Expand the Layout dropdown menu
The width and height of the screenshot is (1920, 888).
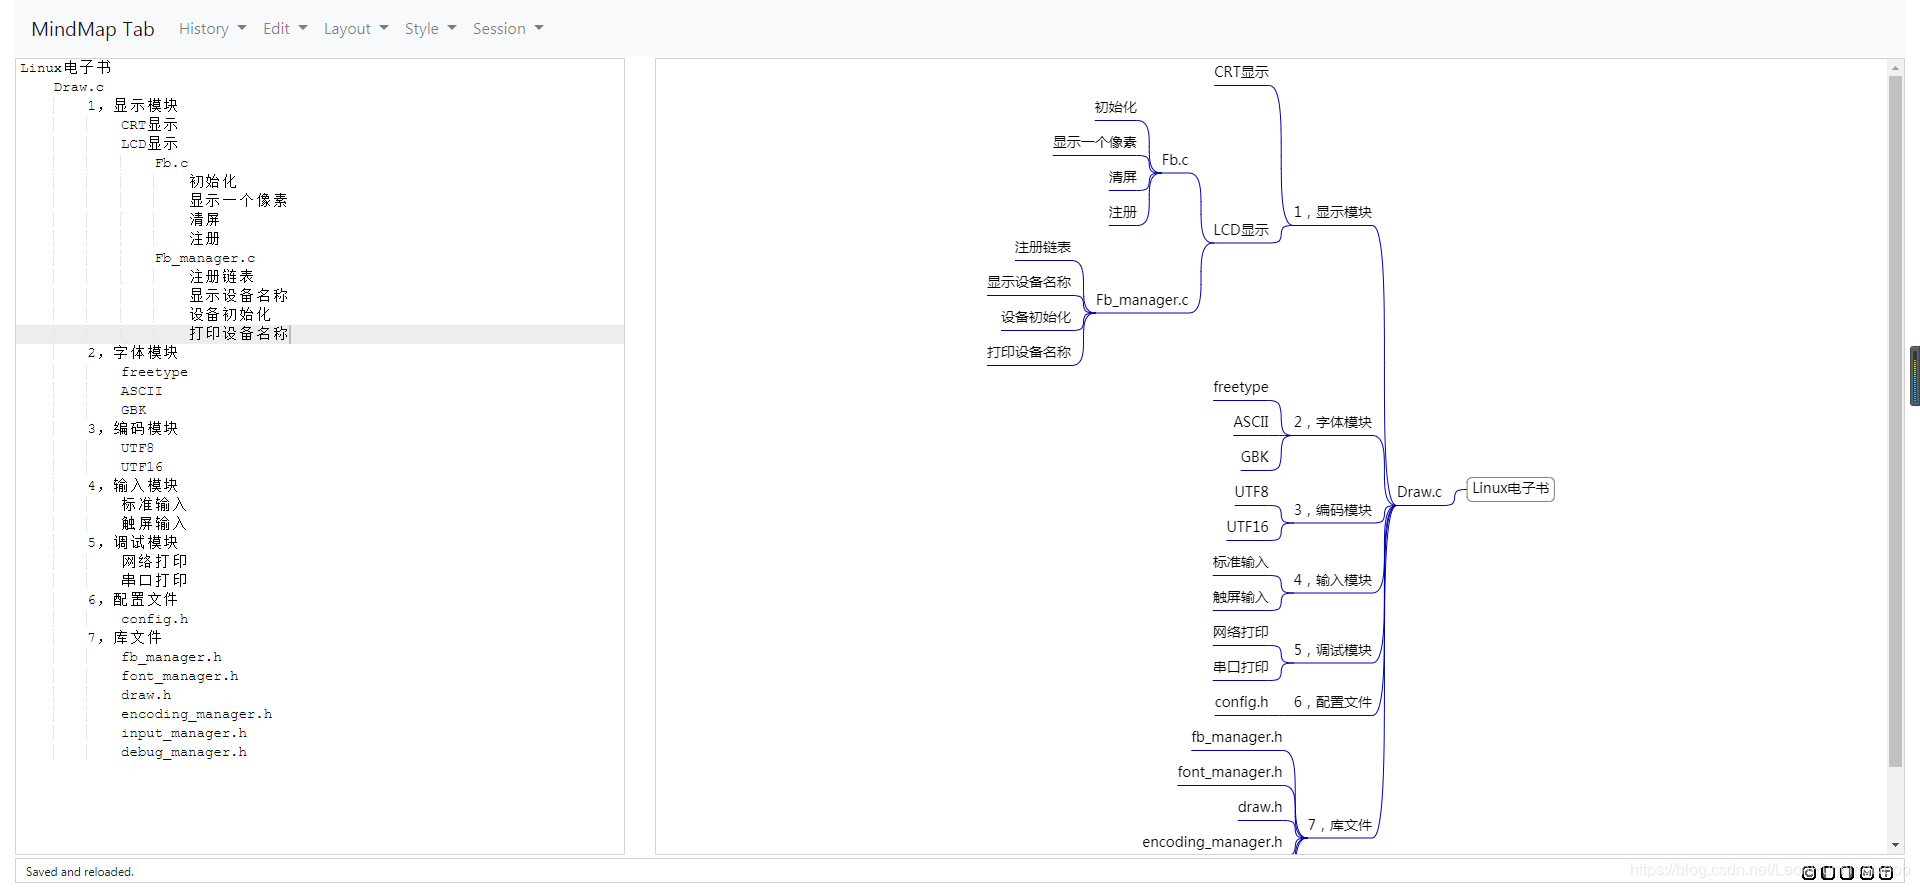pos(355,29)
